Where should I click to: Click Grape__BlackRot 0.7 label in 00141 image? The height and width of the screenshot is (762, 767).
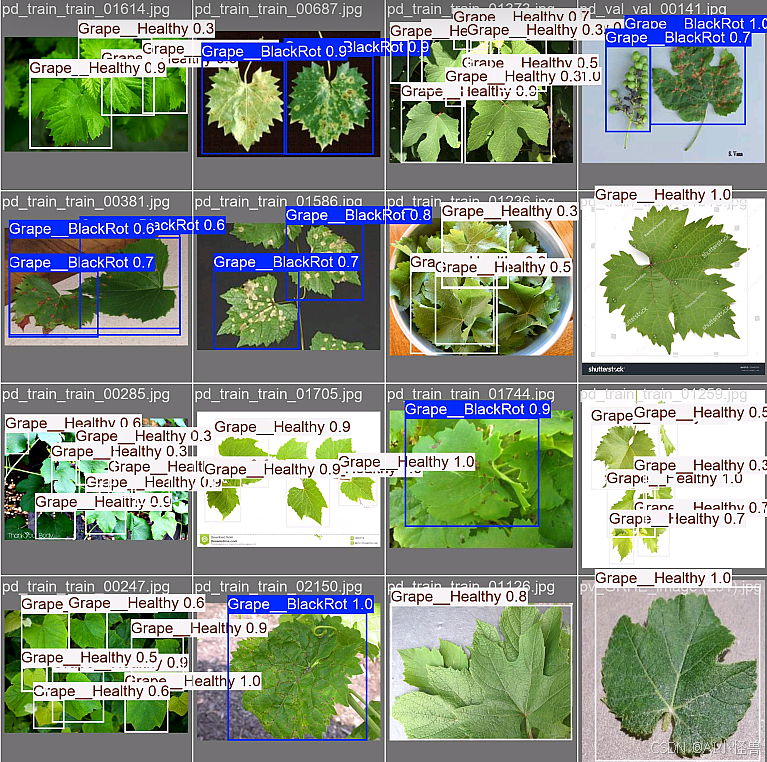click(677, 38)
